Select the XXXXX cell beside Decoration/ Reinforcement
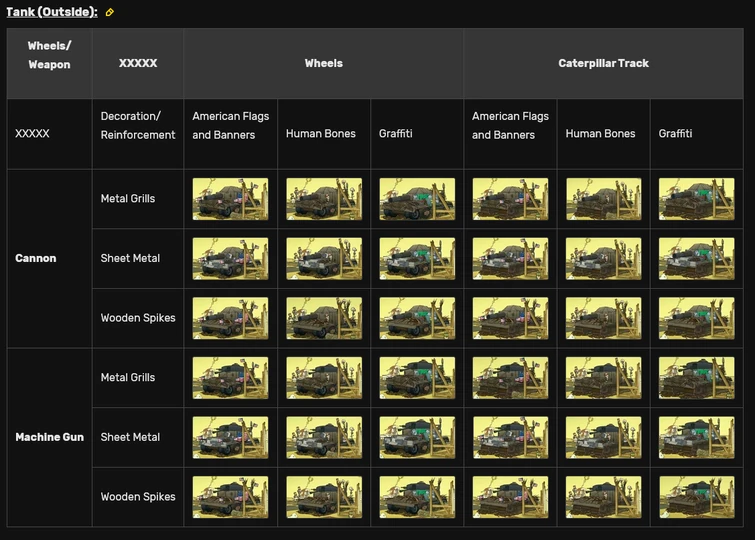755x540 pixels. pyautogui.click(x=49, y=134)
